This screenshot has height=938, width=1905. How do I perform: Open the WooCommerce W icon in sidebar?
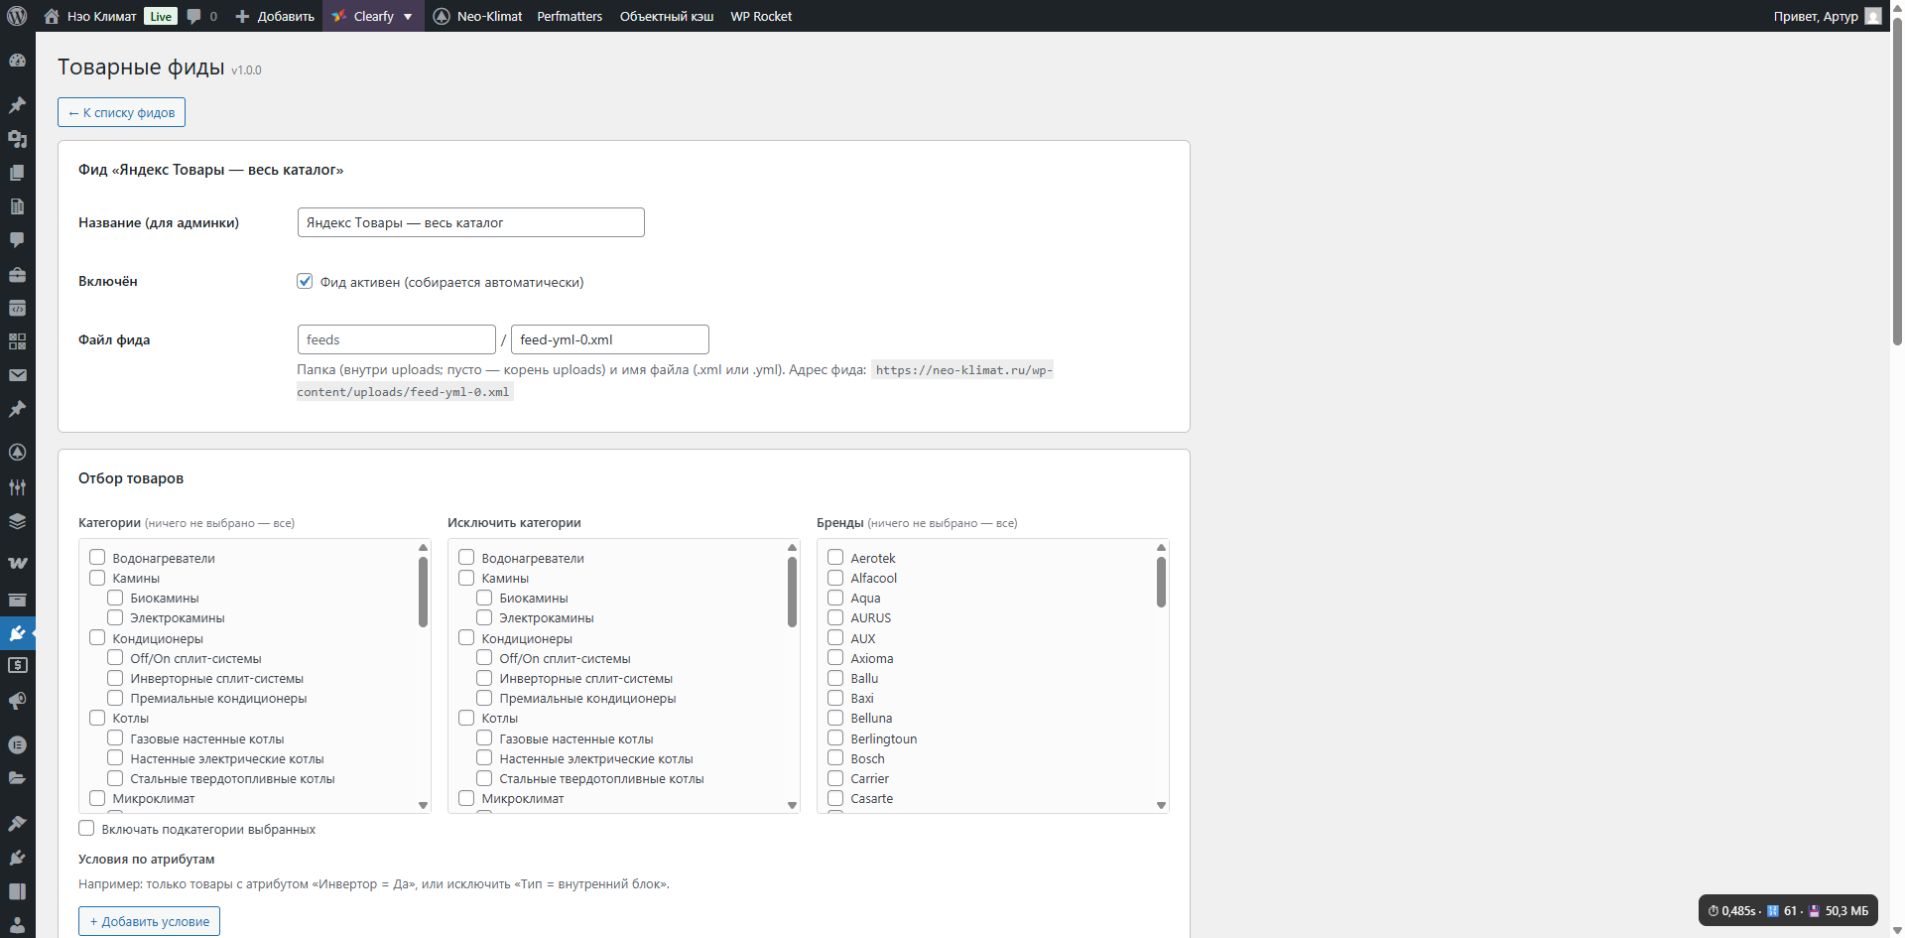17,563
